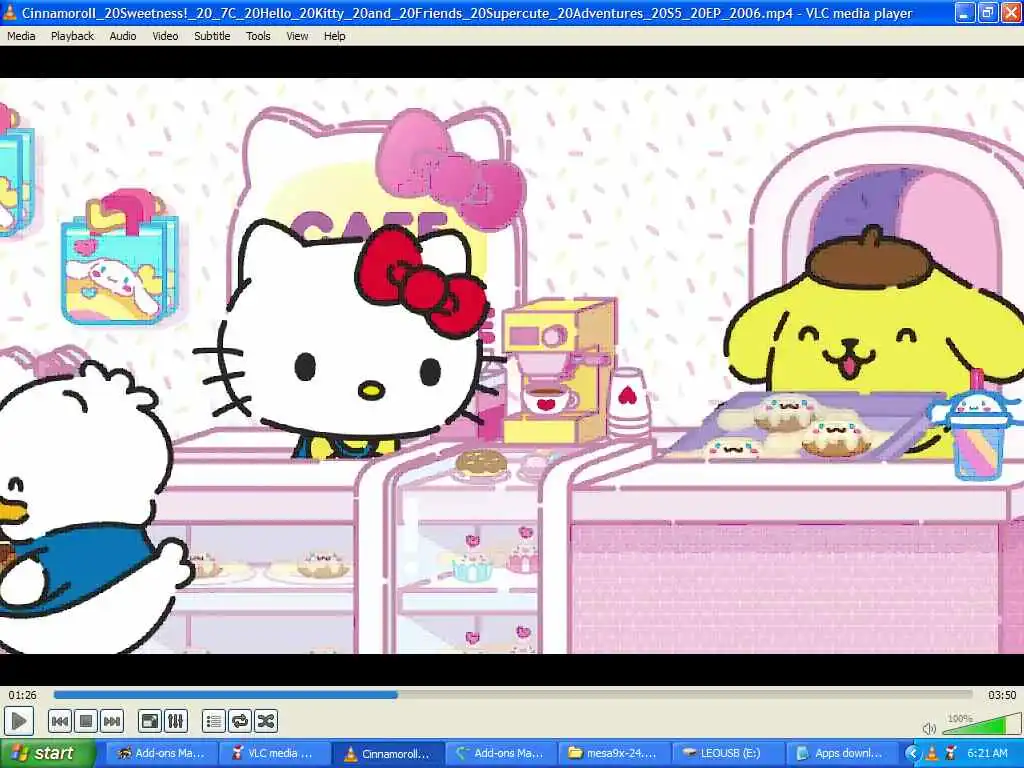This screenshot has width=1024, height=768.
Task: Open the Windows Start menu
Action: point(46,754)
